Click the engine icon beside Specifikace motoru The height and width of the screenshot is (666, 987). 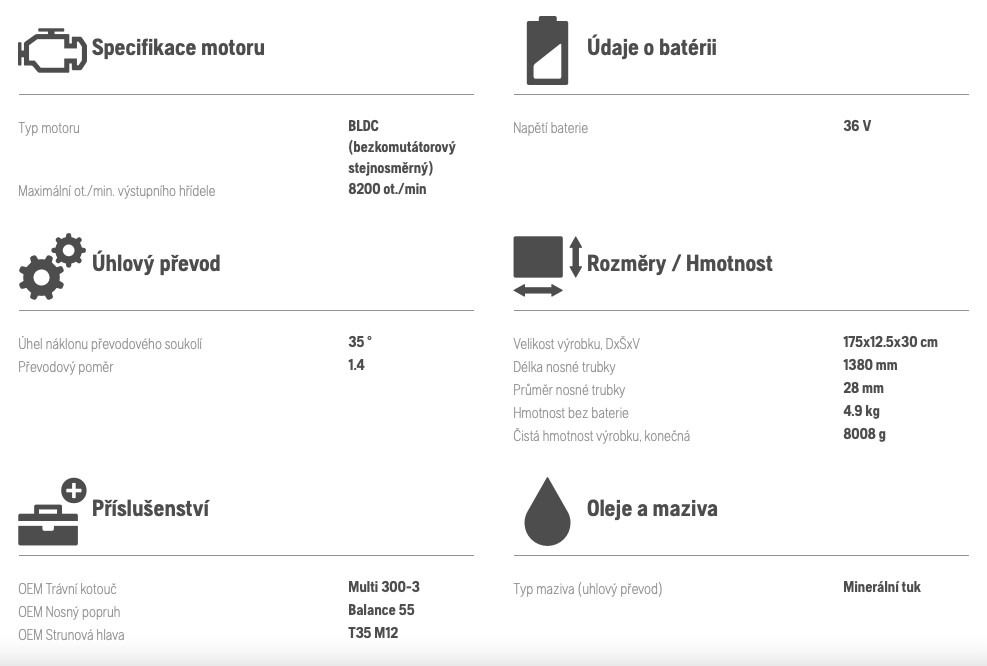click(x=52, y=50)
